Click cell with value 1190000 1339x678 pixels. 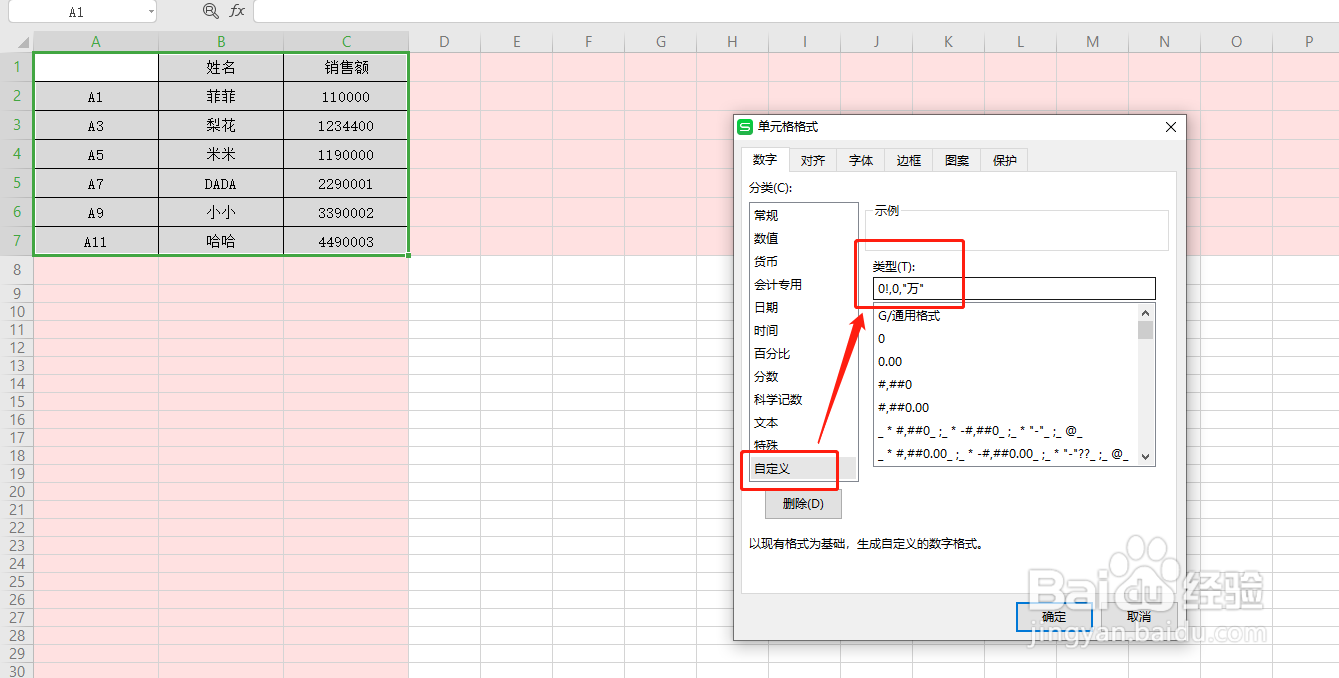346,154
